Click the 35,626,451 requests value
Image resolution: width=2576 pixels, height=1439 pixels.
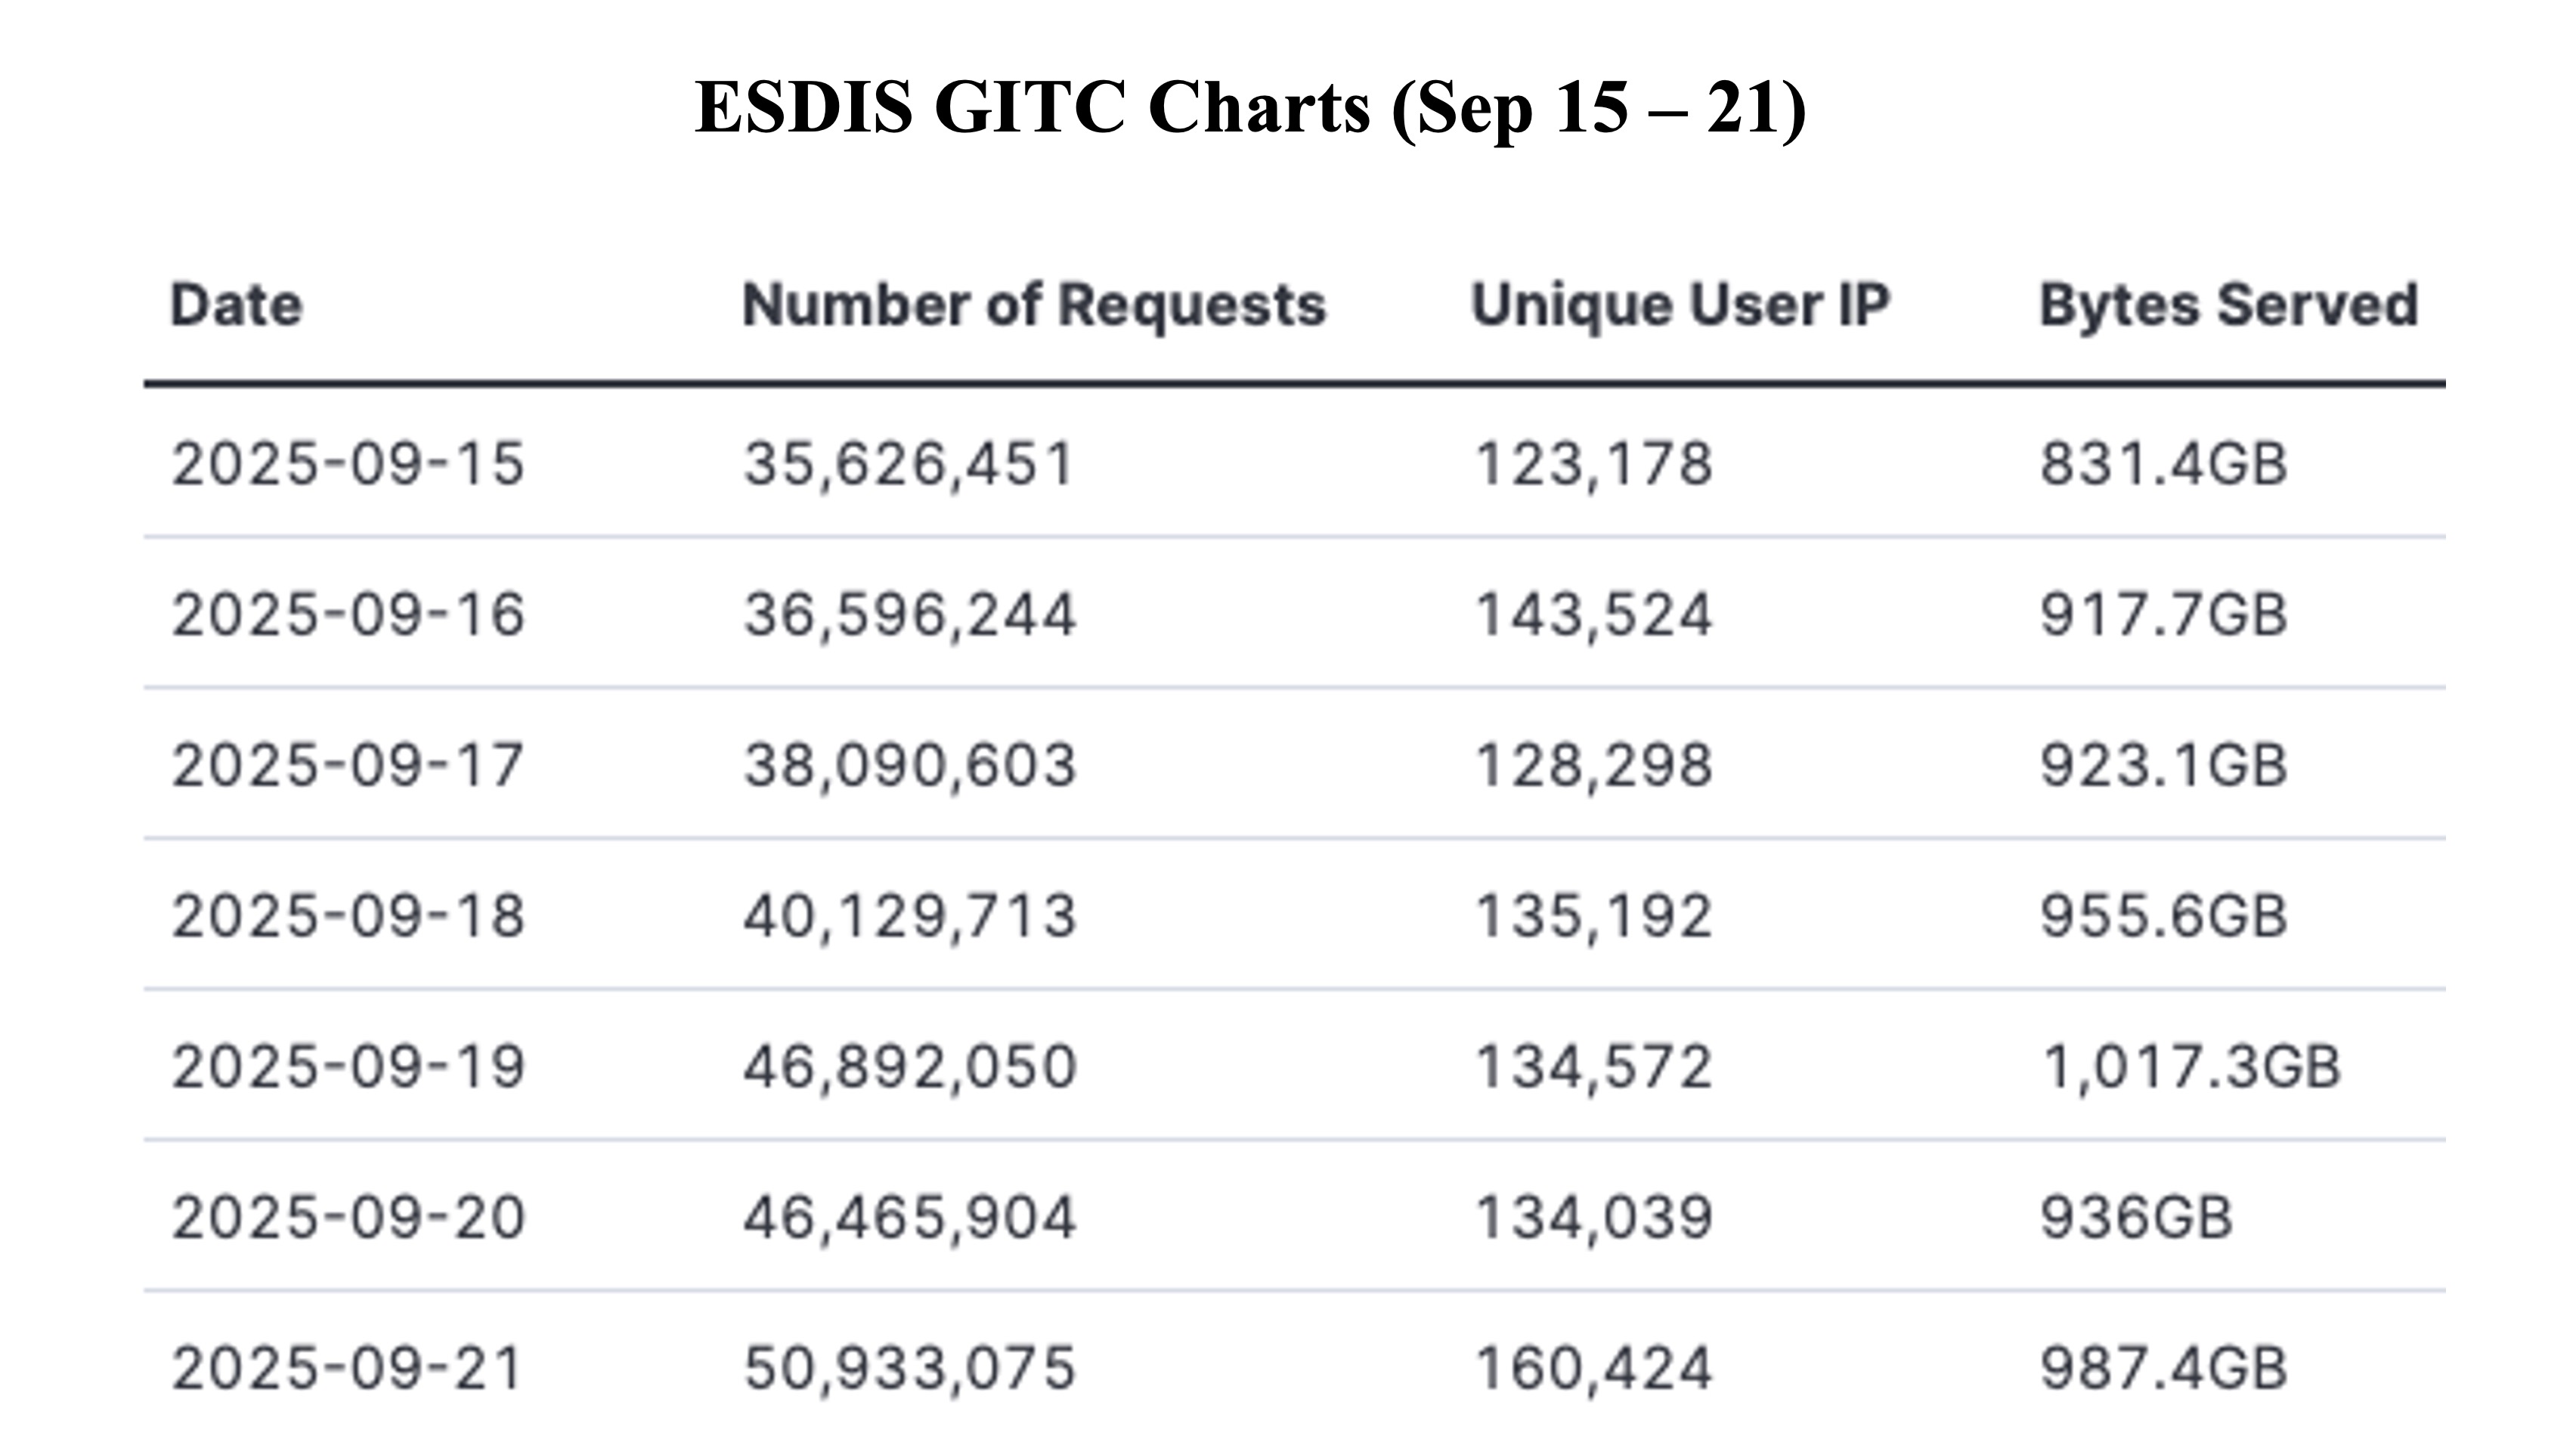click(908, 464)
